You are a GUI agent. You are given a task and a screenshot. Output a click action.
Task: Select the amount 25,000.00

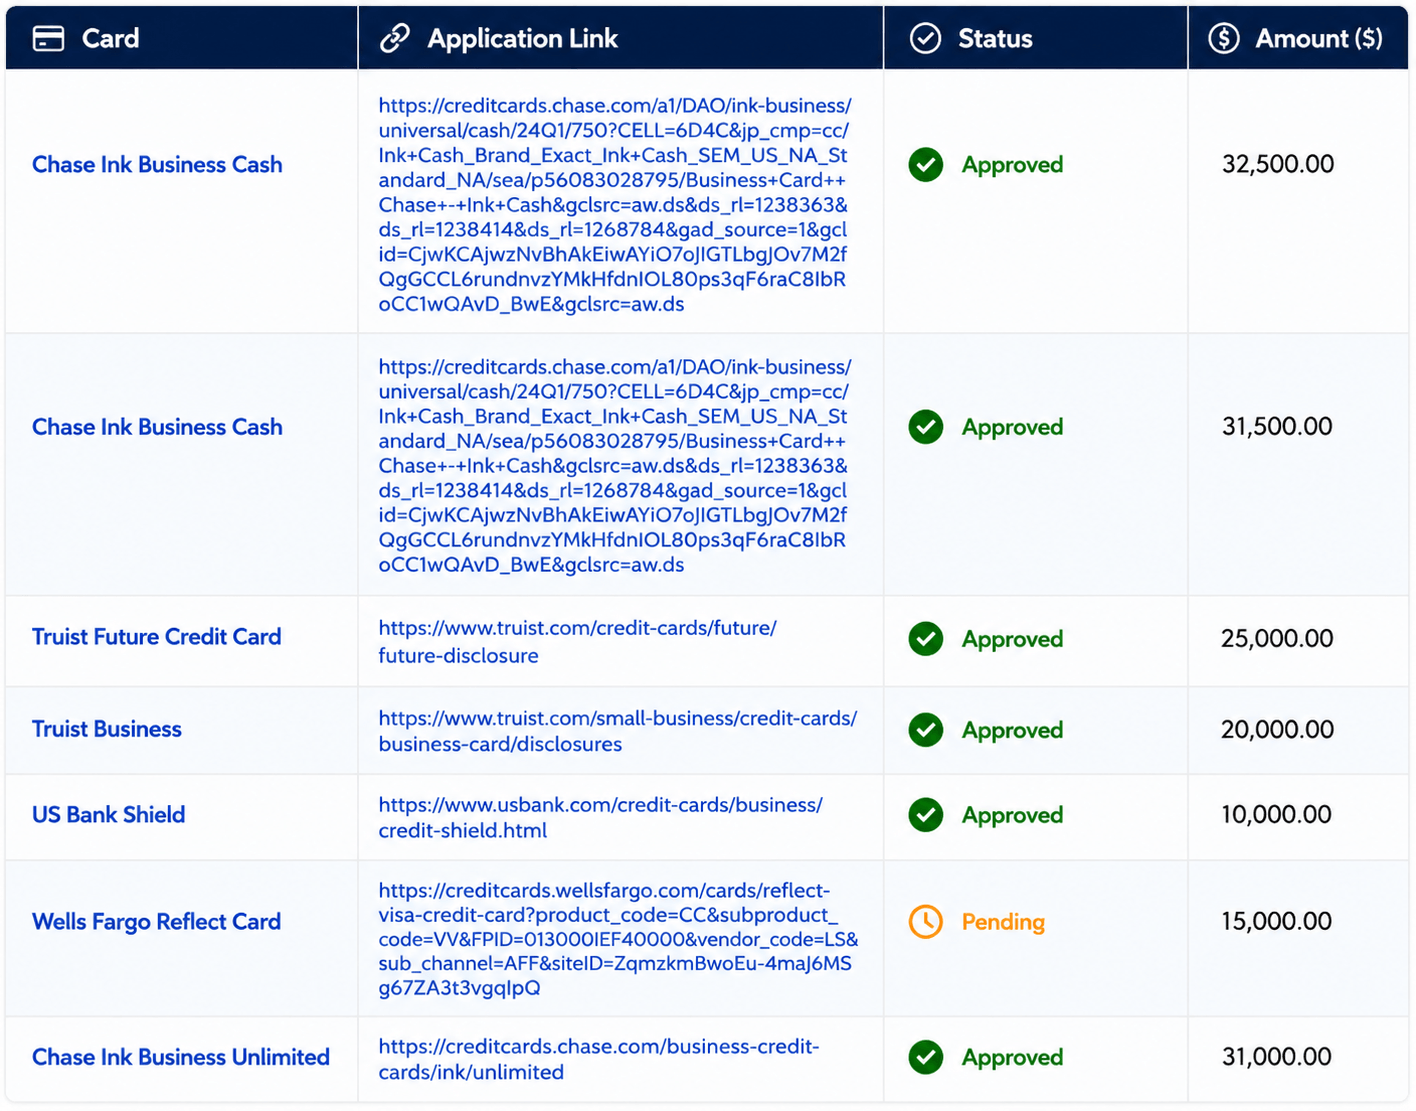[x=1277, y=638]
